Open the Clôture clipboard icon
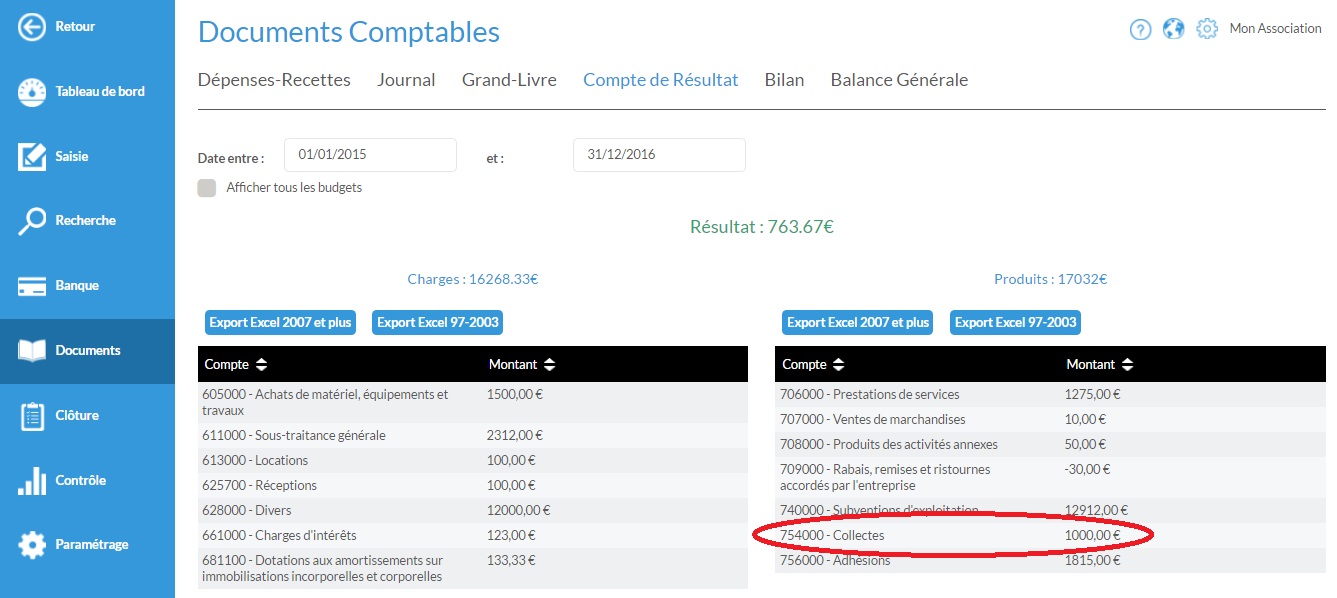1337x598 pixels. point(32,416)
